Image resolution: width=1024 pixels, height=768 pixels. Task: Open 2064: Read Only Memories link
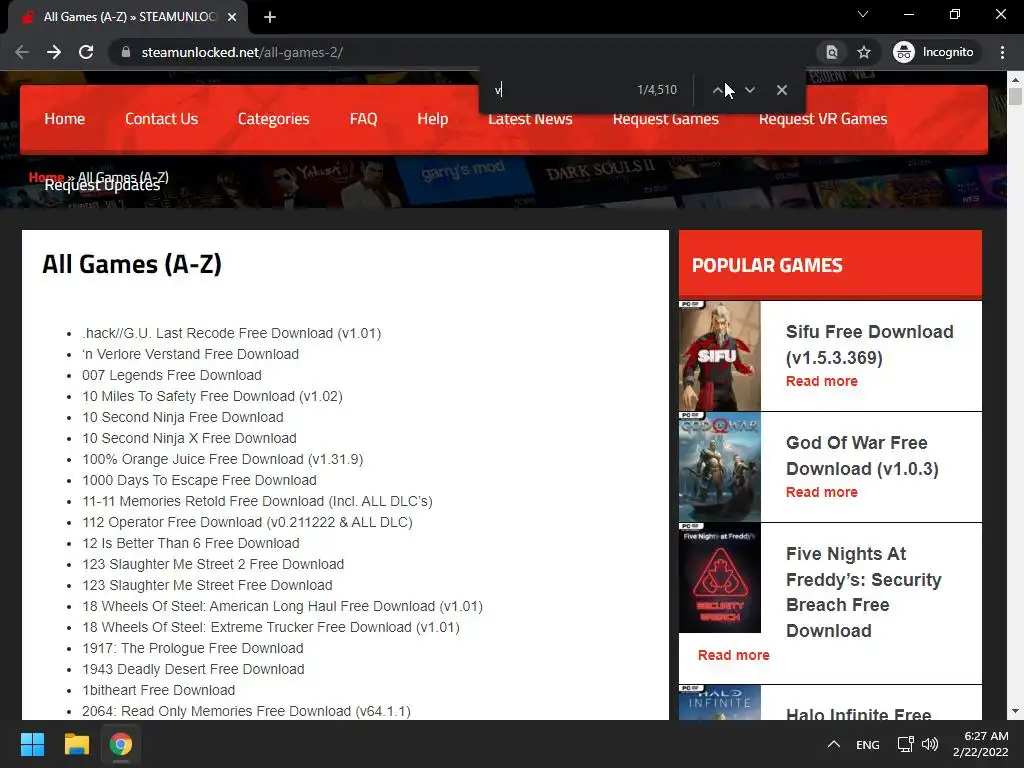pyautogui.click(x=246, y=711)
